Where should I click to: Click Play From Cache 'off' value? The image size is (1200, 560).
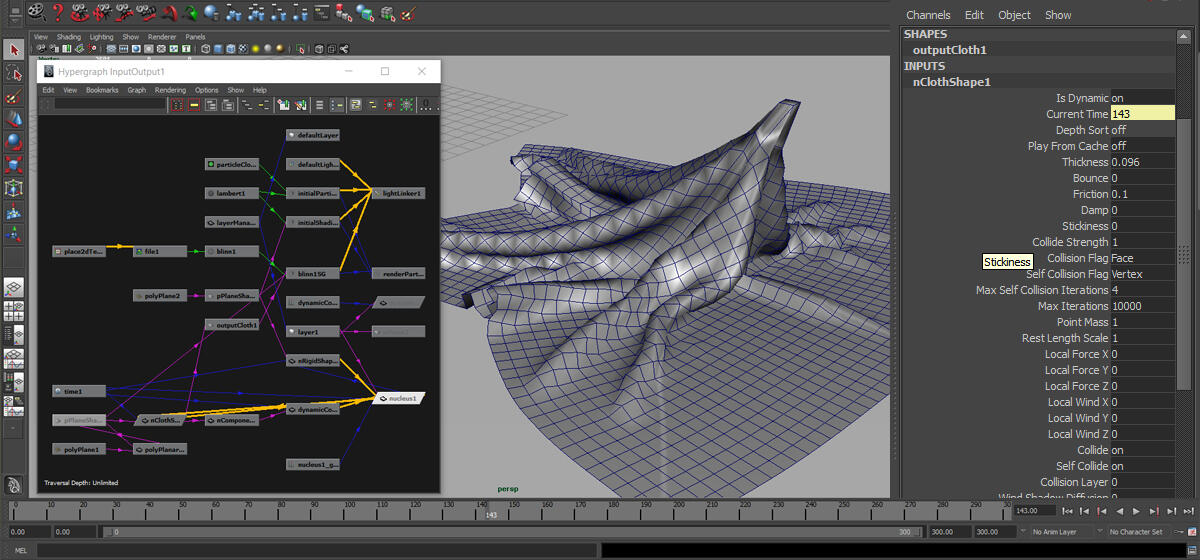click(x=1143, y=146)
